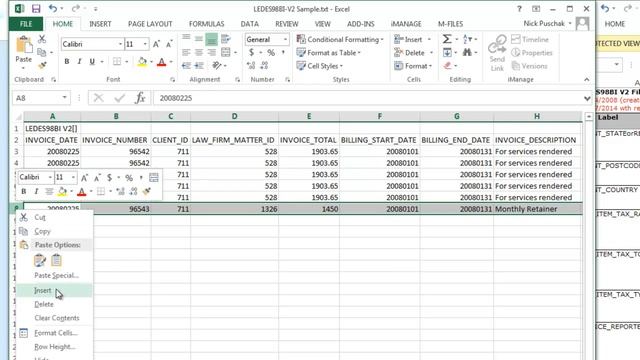Viewport: 640px width, 360px height.
Task: Select Paste Special in the context menu
Action: click(x=54, y=276)
